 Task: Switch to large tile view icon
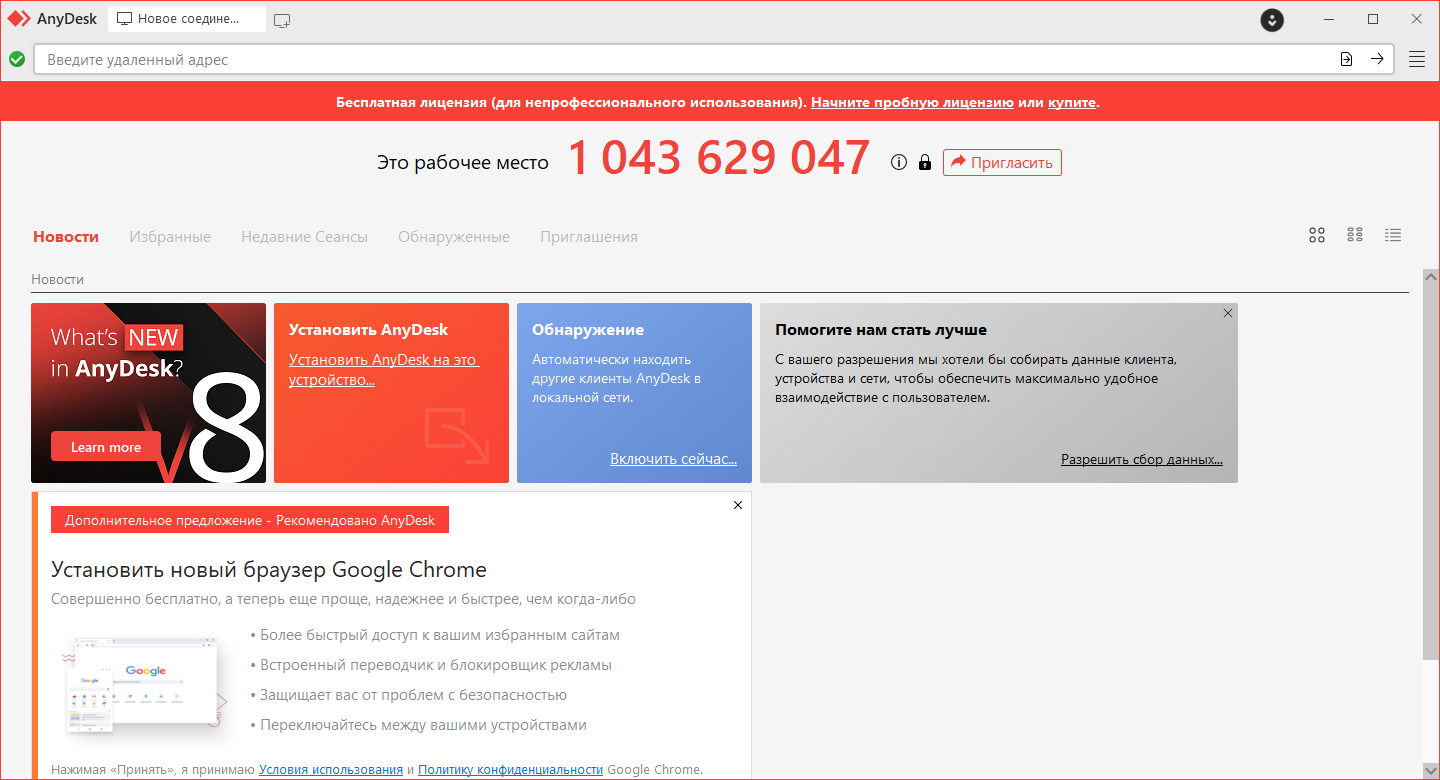pyautogui.click(x=1317, y=235)
